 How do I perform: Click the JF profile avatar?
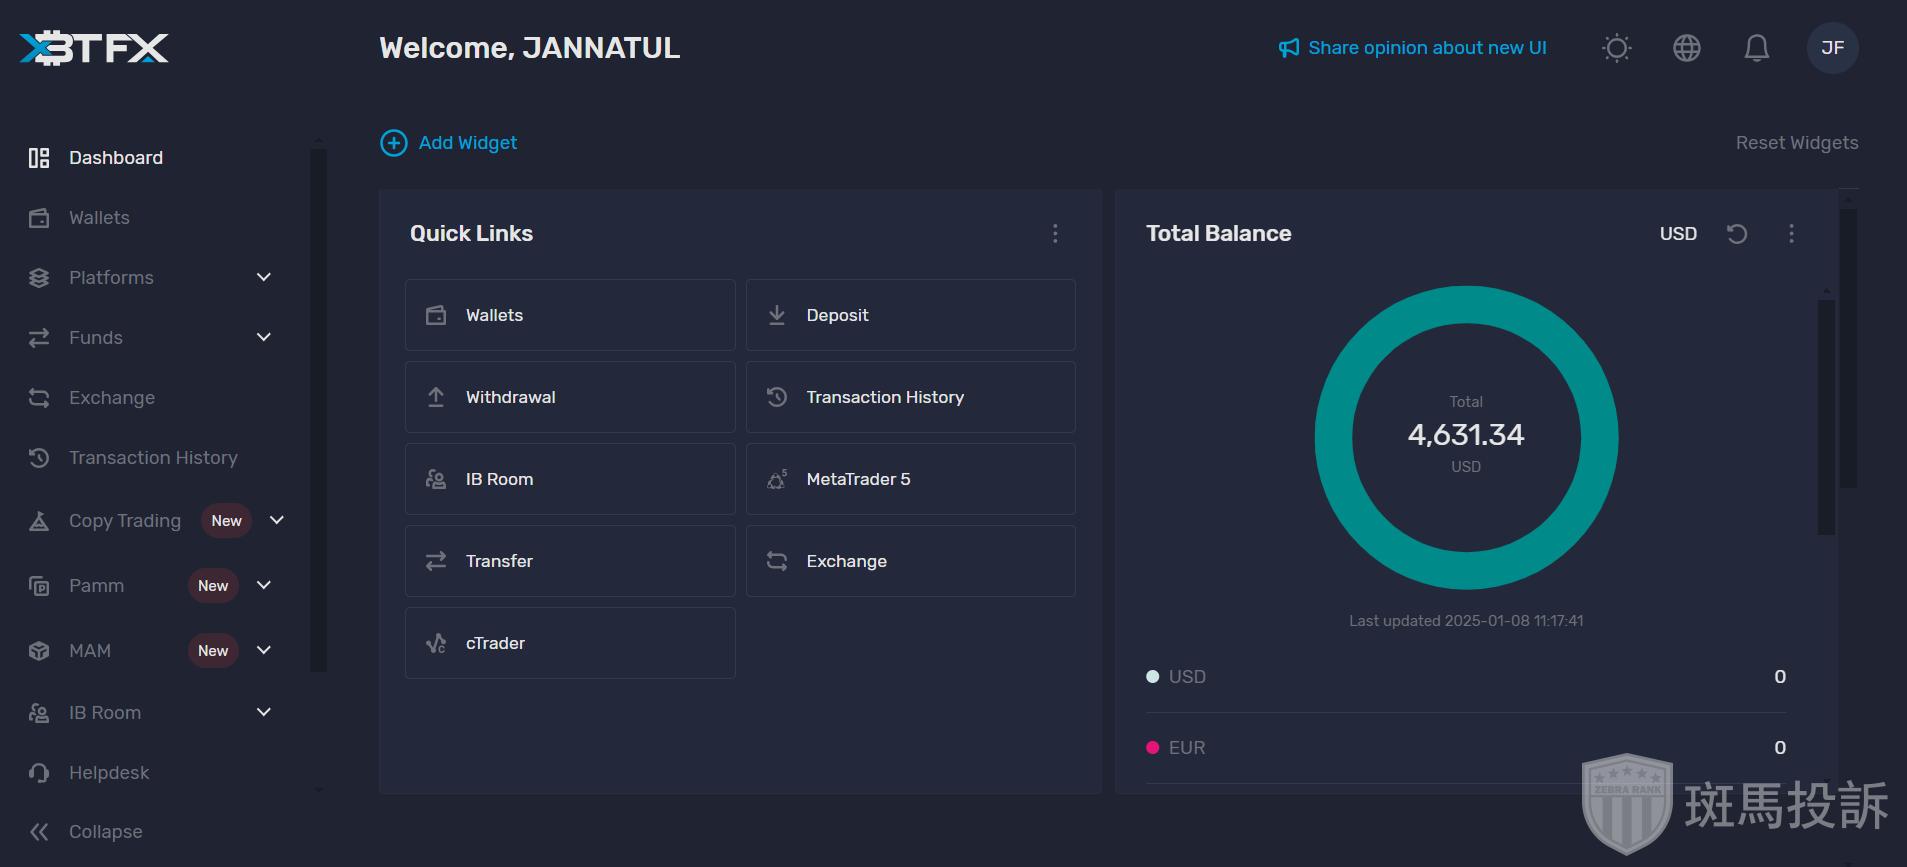coord(1832,48)
